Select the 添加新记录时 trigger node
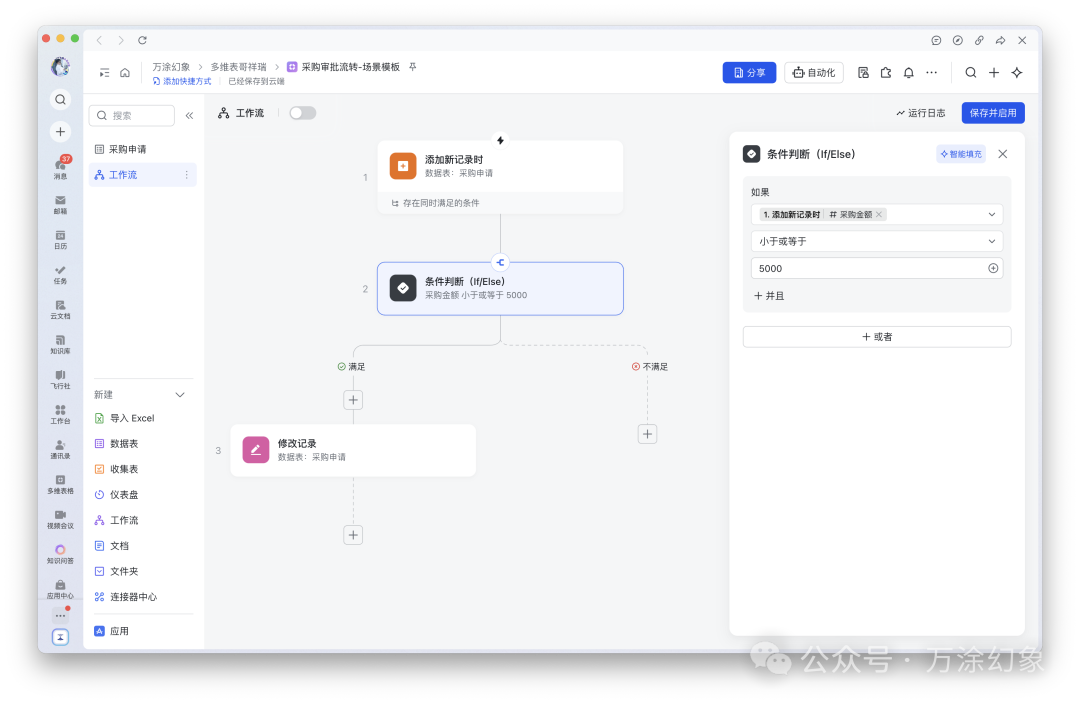 (x=500, y=177)
